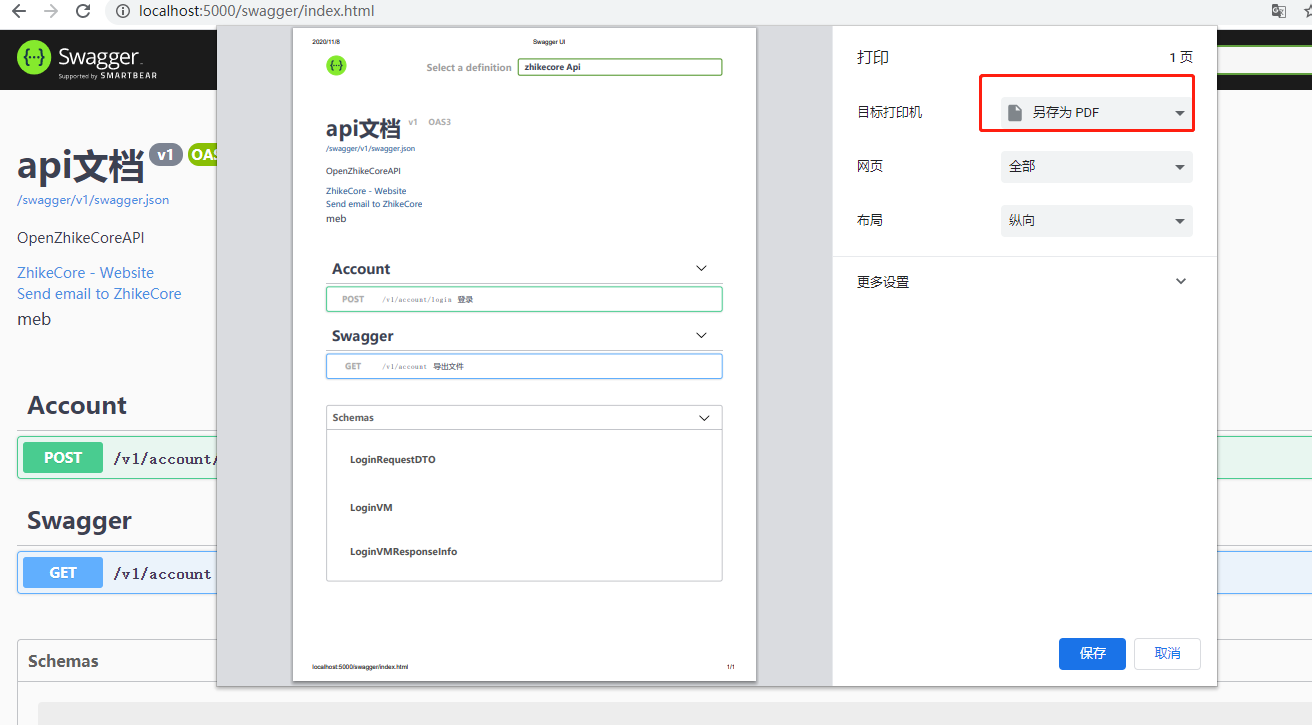Viewport: 1312px width, 725px height.
Task: Click the print preview page thumbnail
Action: [x=524, y=354]
